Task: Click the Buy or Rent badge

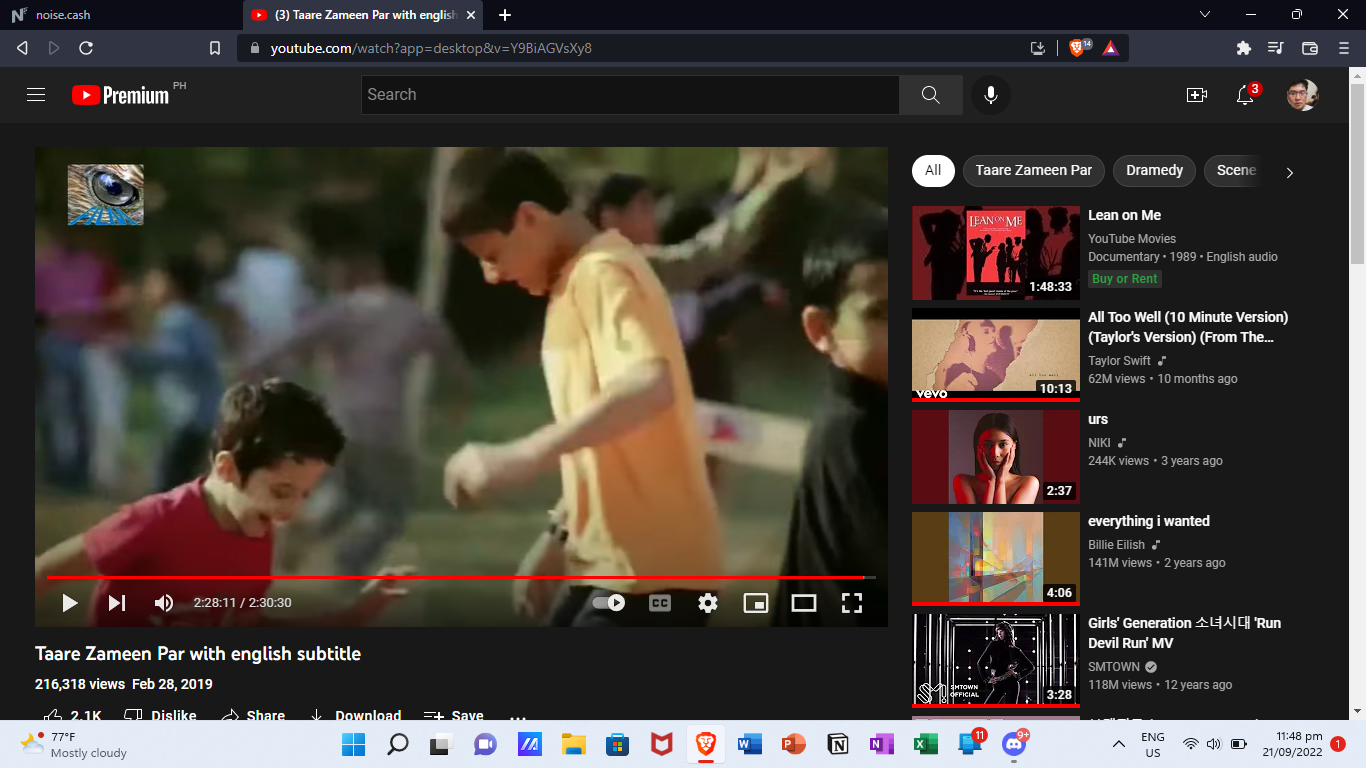Action: click(1125, 279)
